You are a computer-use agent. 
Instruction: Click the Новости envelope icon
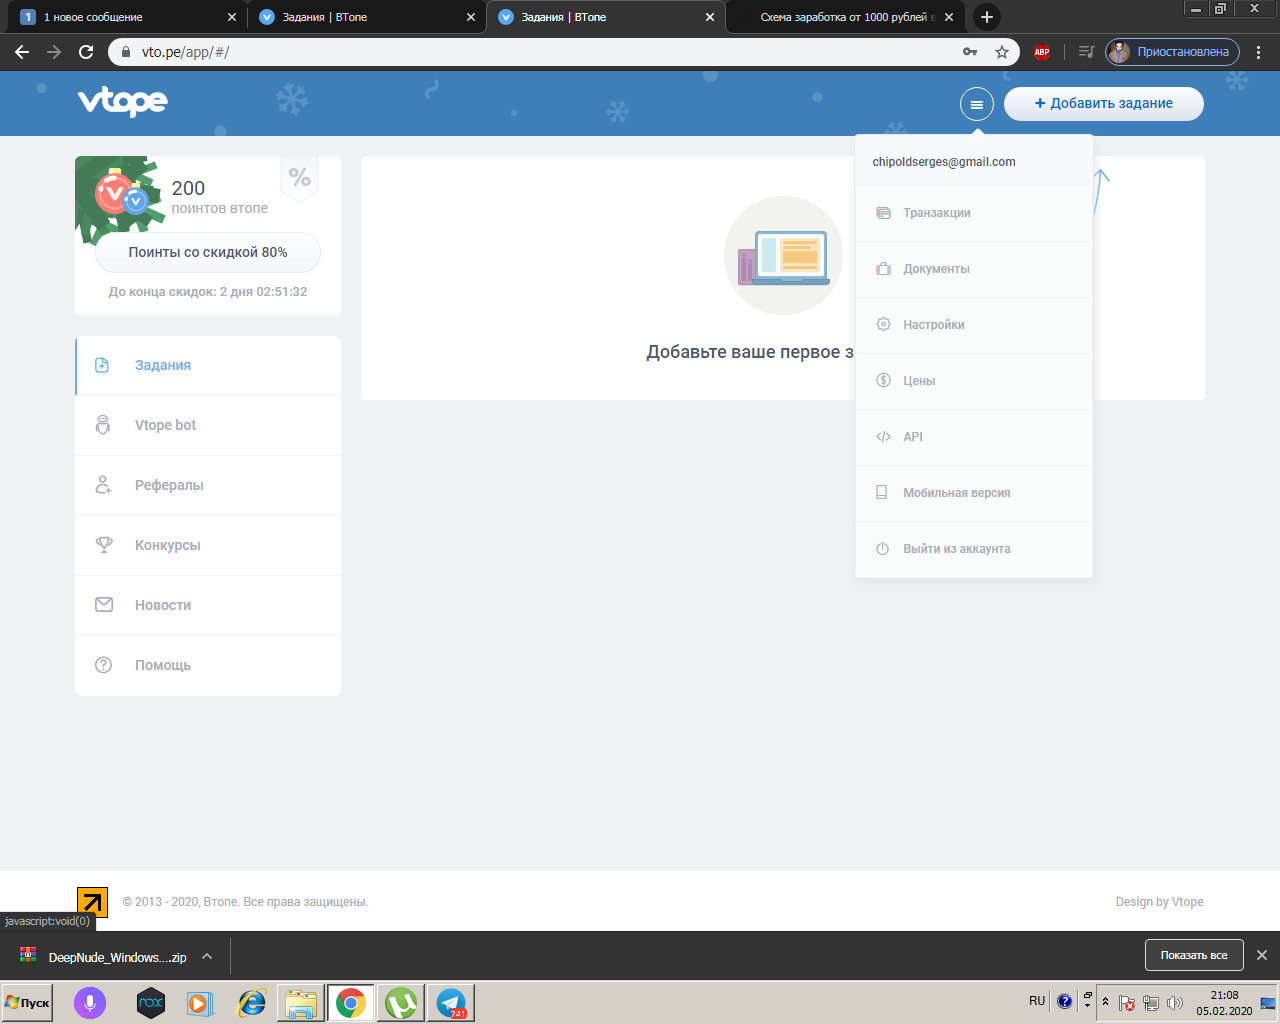click(104, 605)
